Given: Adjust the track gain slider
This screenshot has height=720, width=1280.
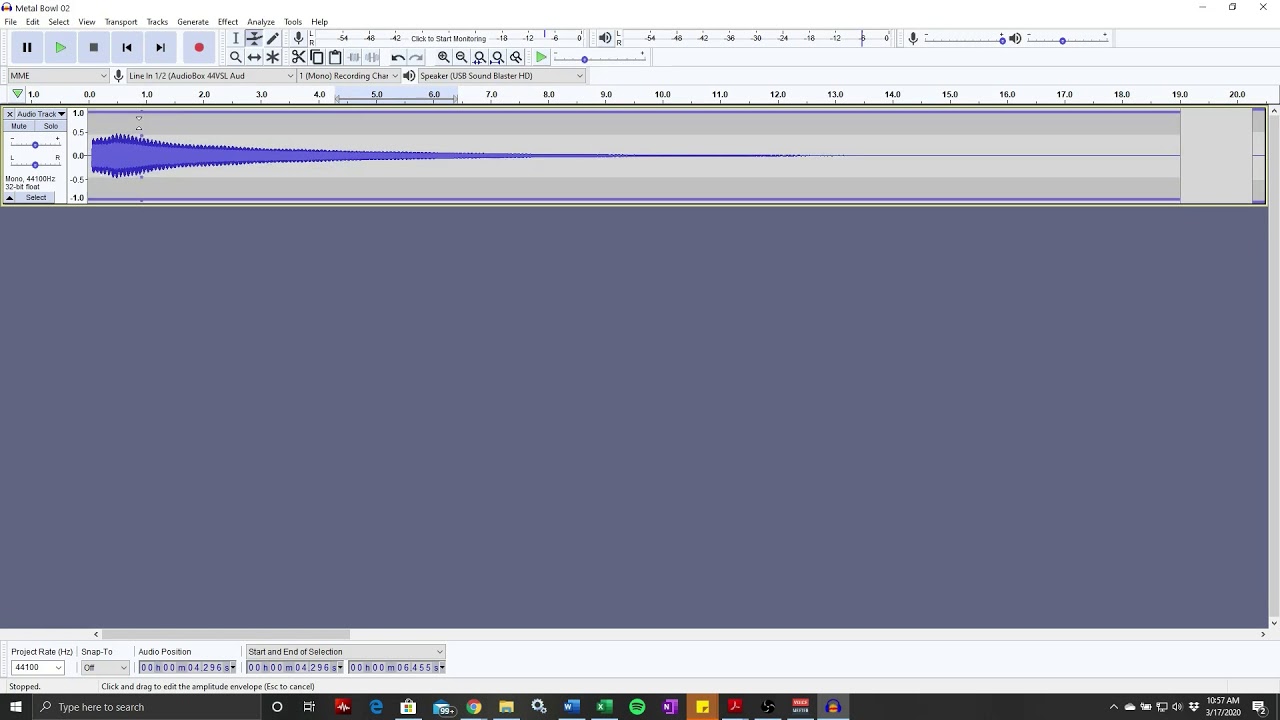Looking at the screenshot, I should pos(35,145).
